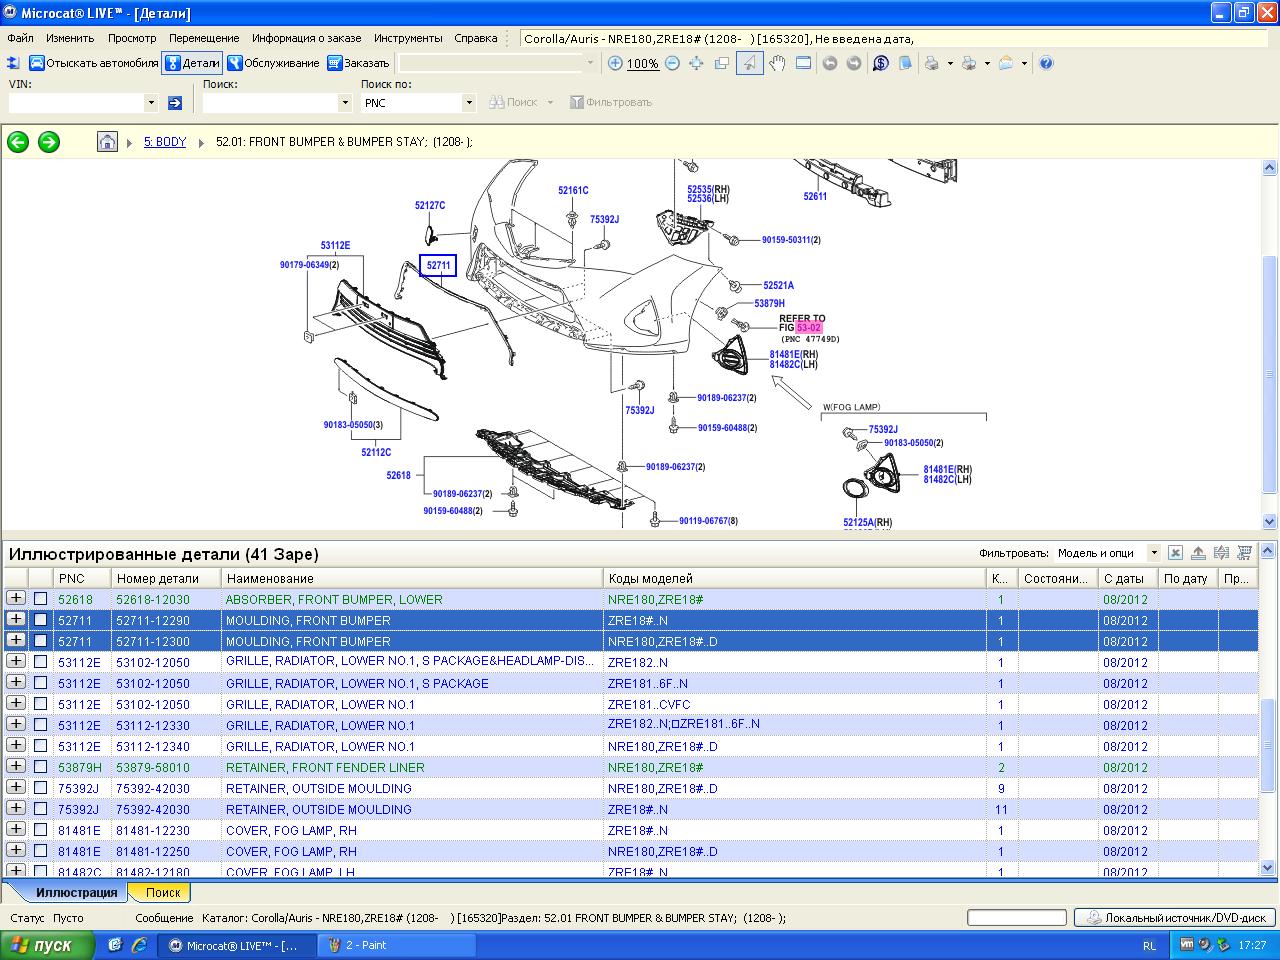Select checkbox for 81481-12230 fog lamp cover
1280x960 pixels.
41,830
